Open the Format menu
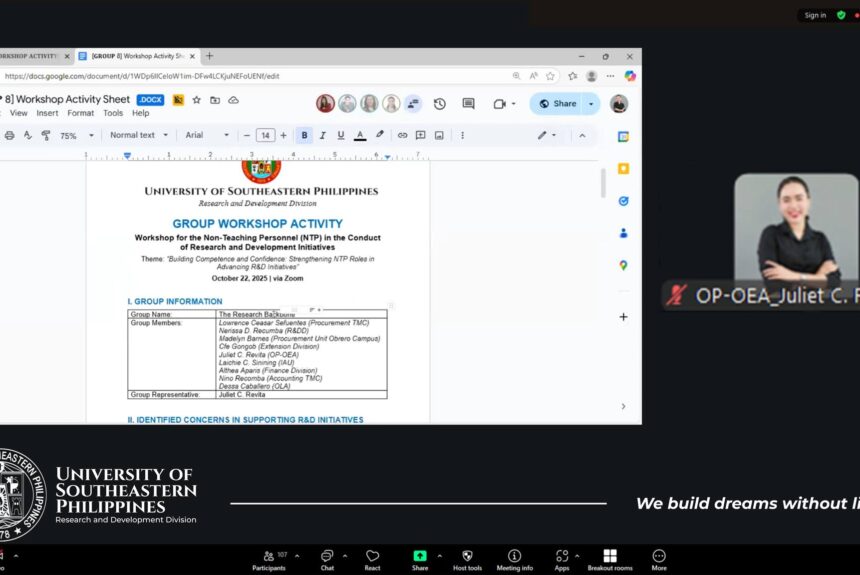The width and height of the screenshot is (860, 575). coord(81,113)
